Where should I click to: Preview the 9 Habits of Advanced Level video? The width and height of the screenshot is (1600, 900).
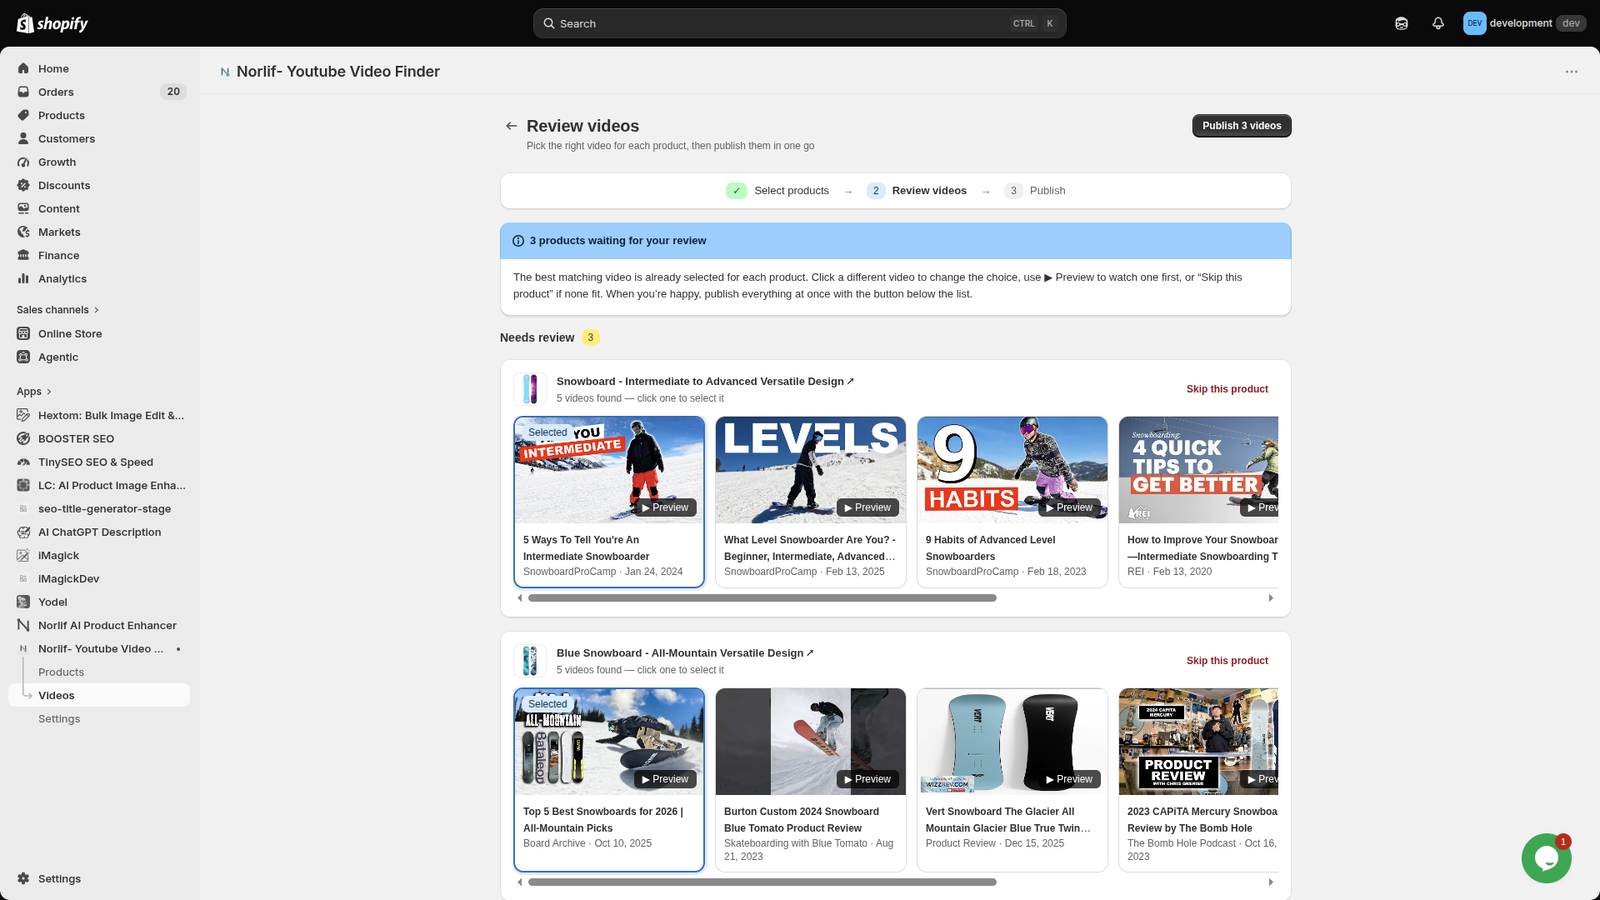1069,508
